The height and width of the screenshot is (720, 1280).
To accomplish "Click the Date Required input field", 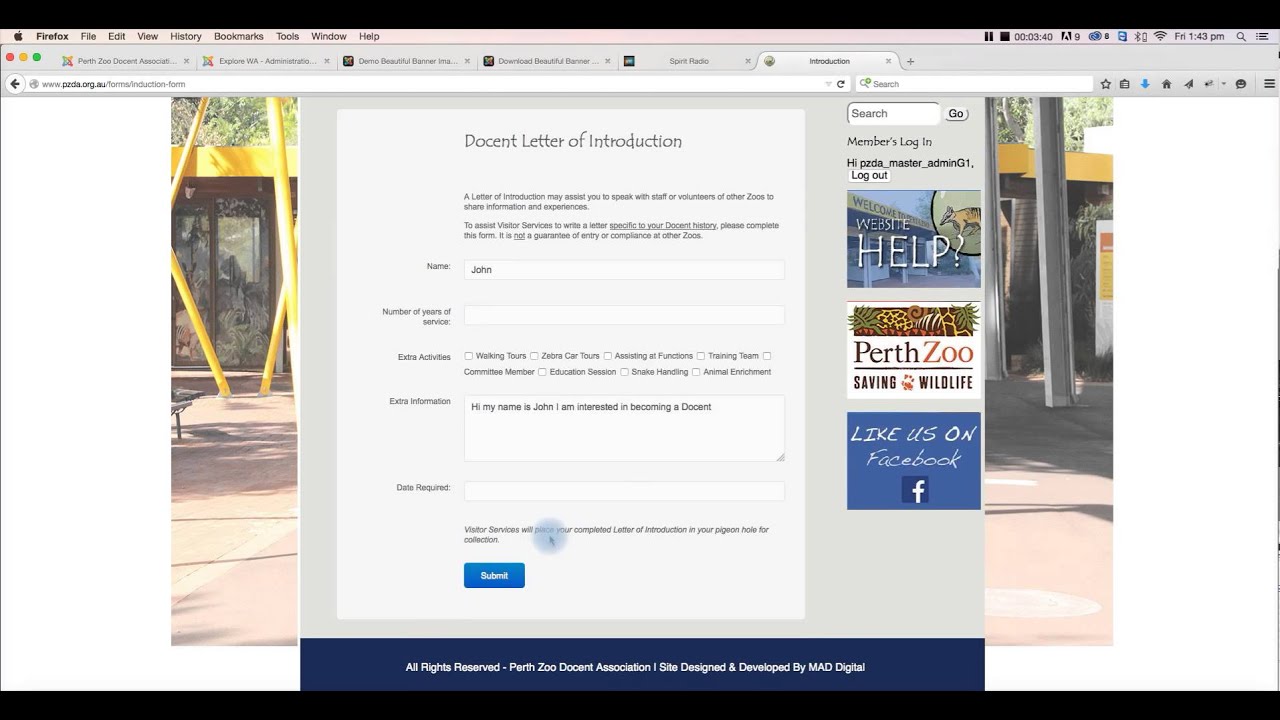I will click(624, 491).
